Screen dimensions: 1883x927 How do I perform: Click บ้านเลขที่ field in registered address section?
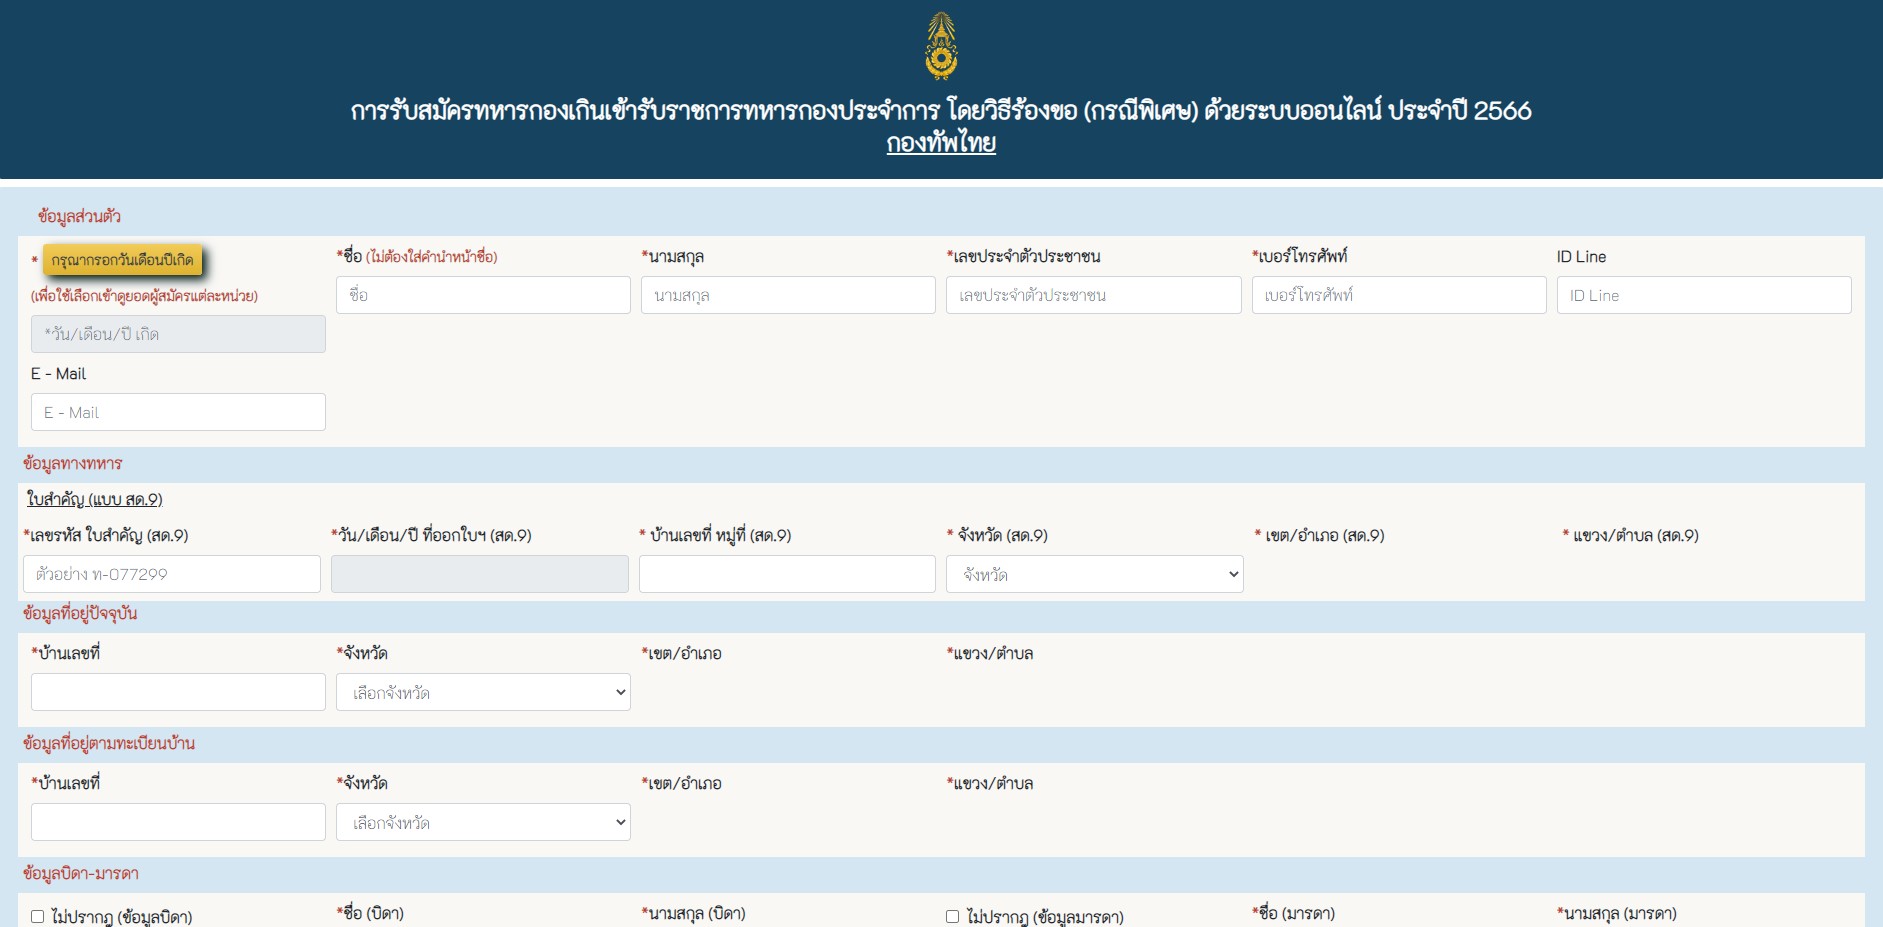177,821
